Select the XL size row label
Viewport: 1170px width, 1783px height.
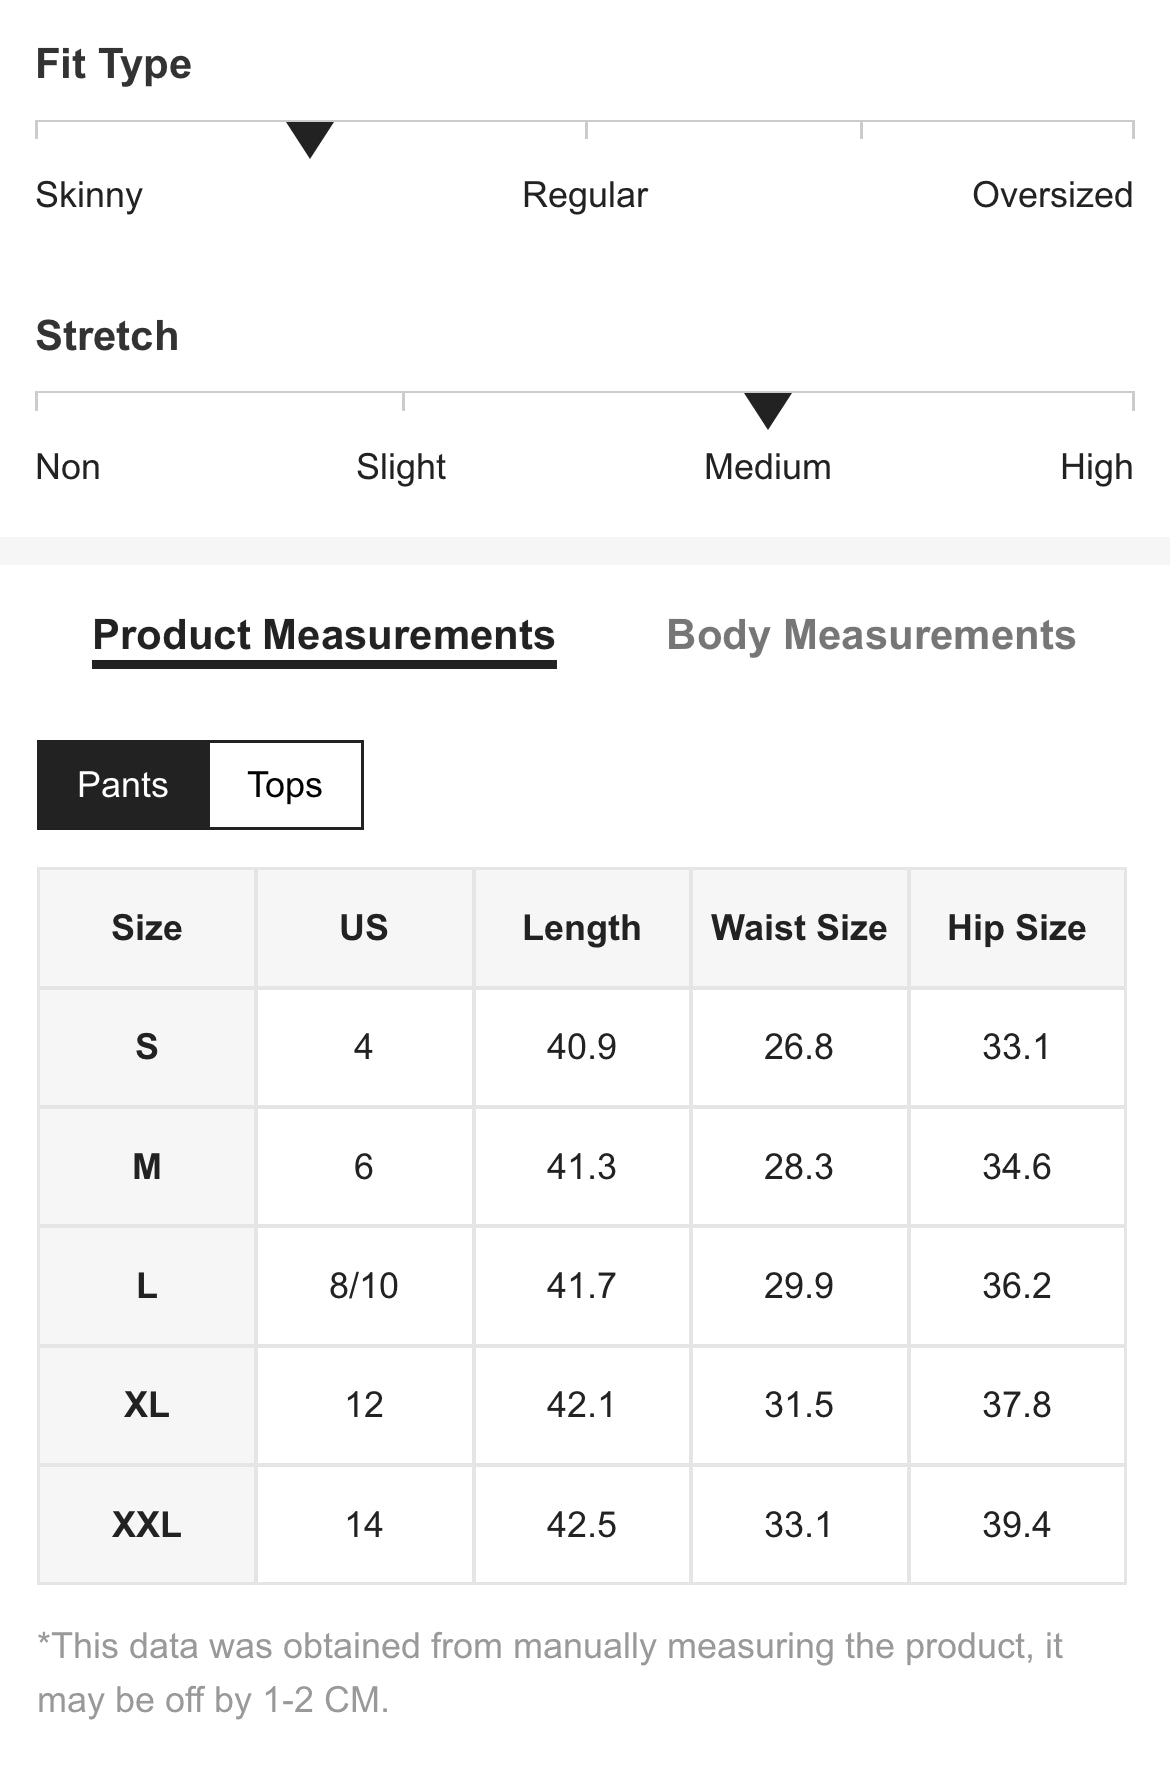coord(147,1405)
